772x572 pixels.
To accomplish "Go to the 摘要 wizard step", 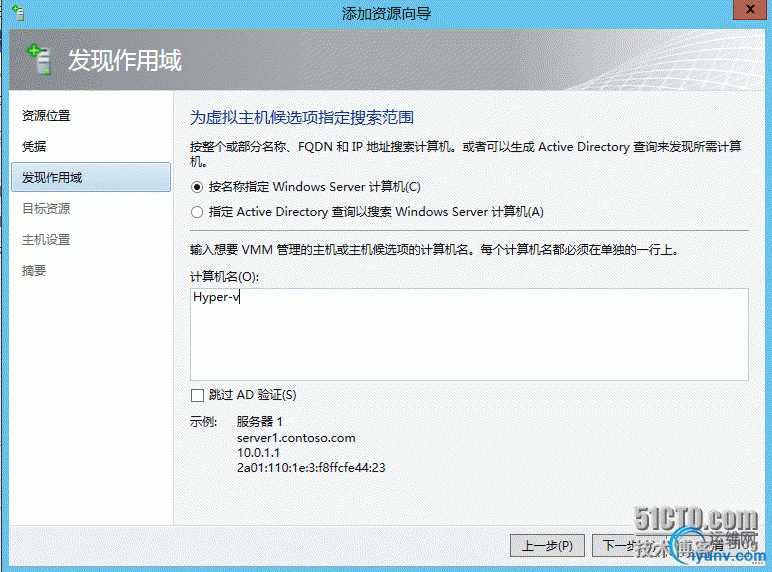I will click(34, 270).
